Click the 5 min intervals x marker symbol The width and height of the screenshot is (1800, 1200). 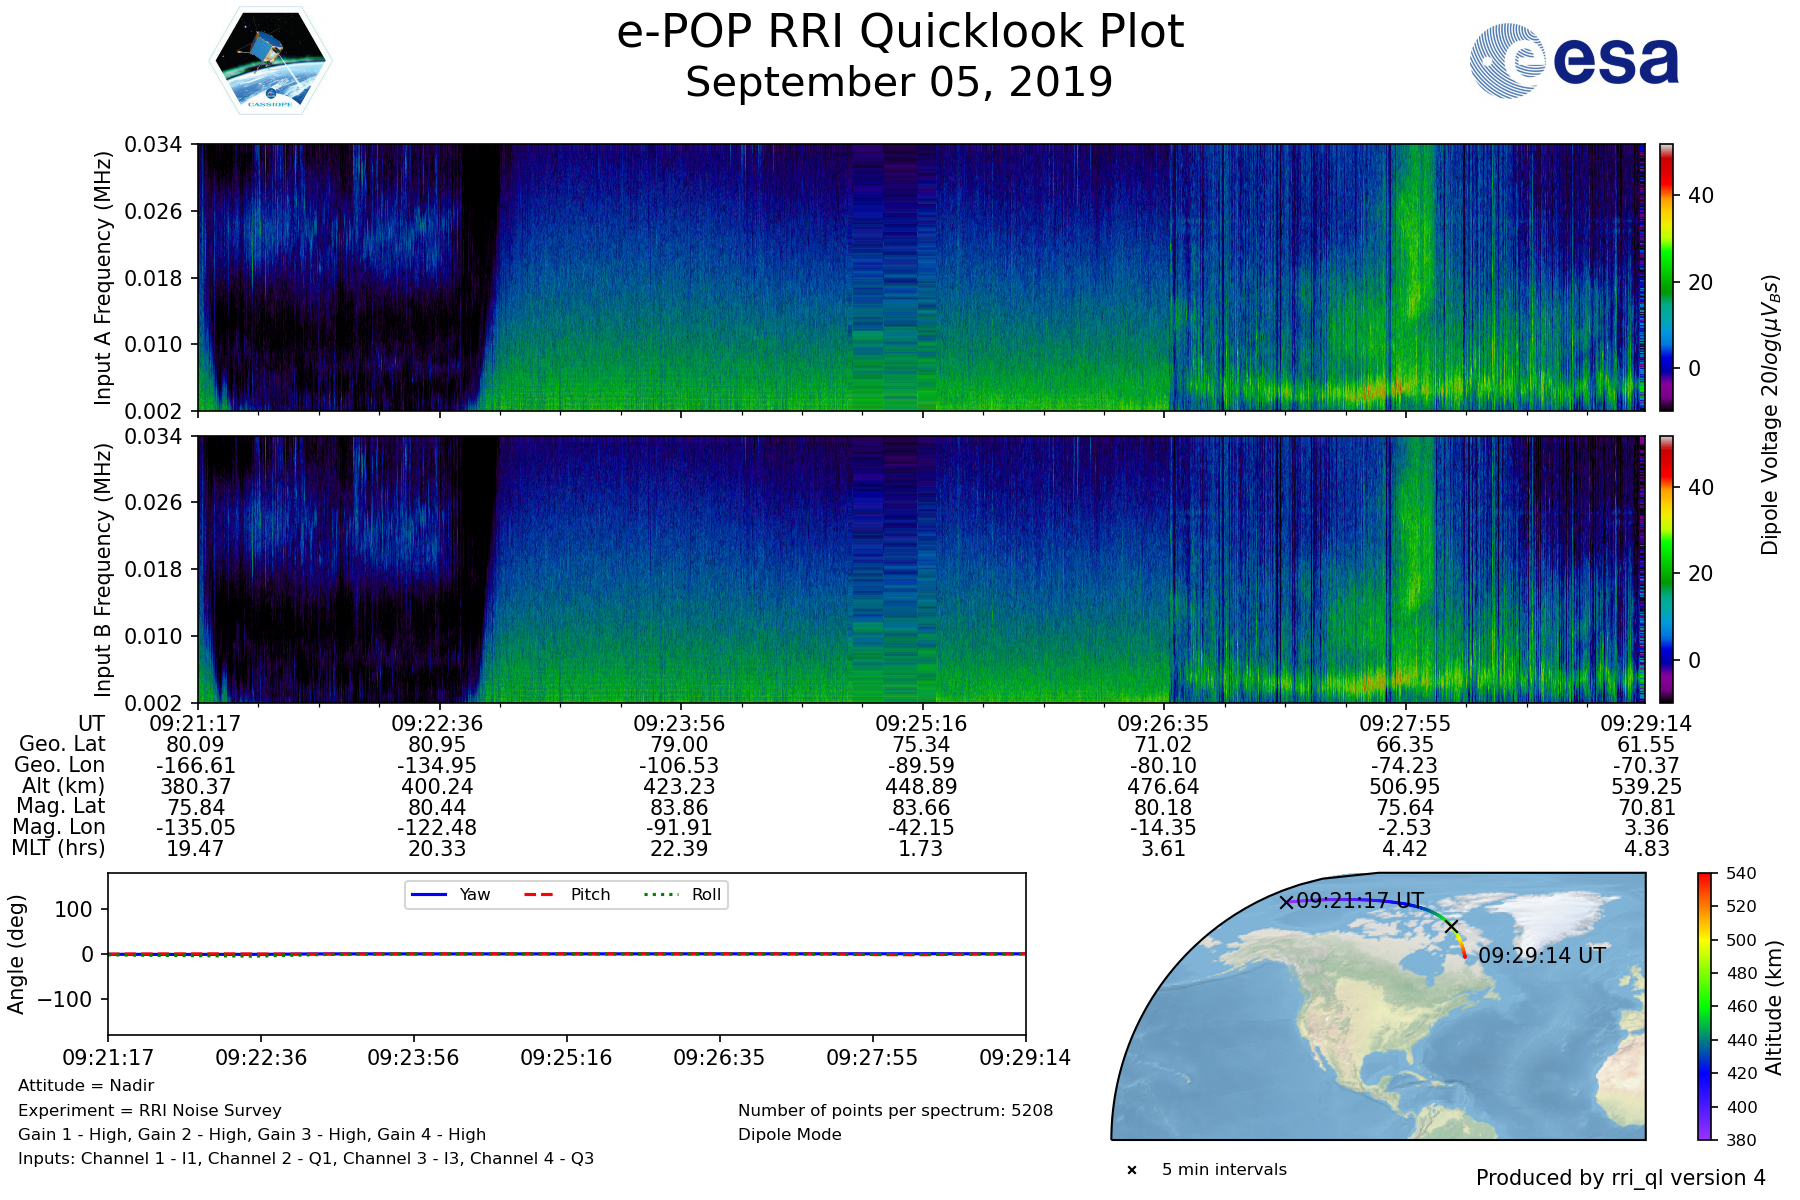tap(1132, 1170)
